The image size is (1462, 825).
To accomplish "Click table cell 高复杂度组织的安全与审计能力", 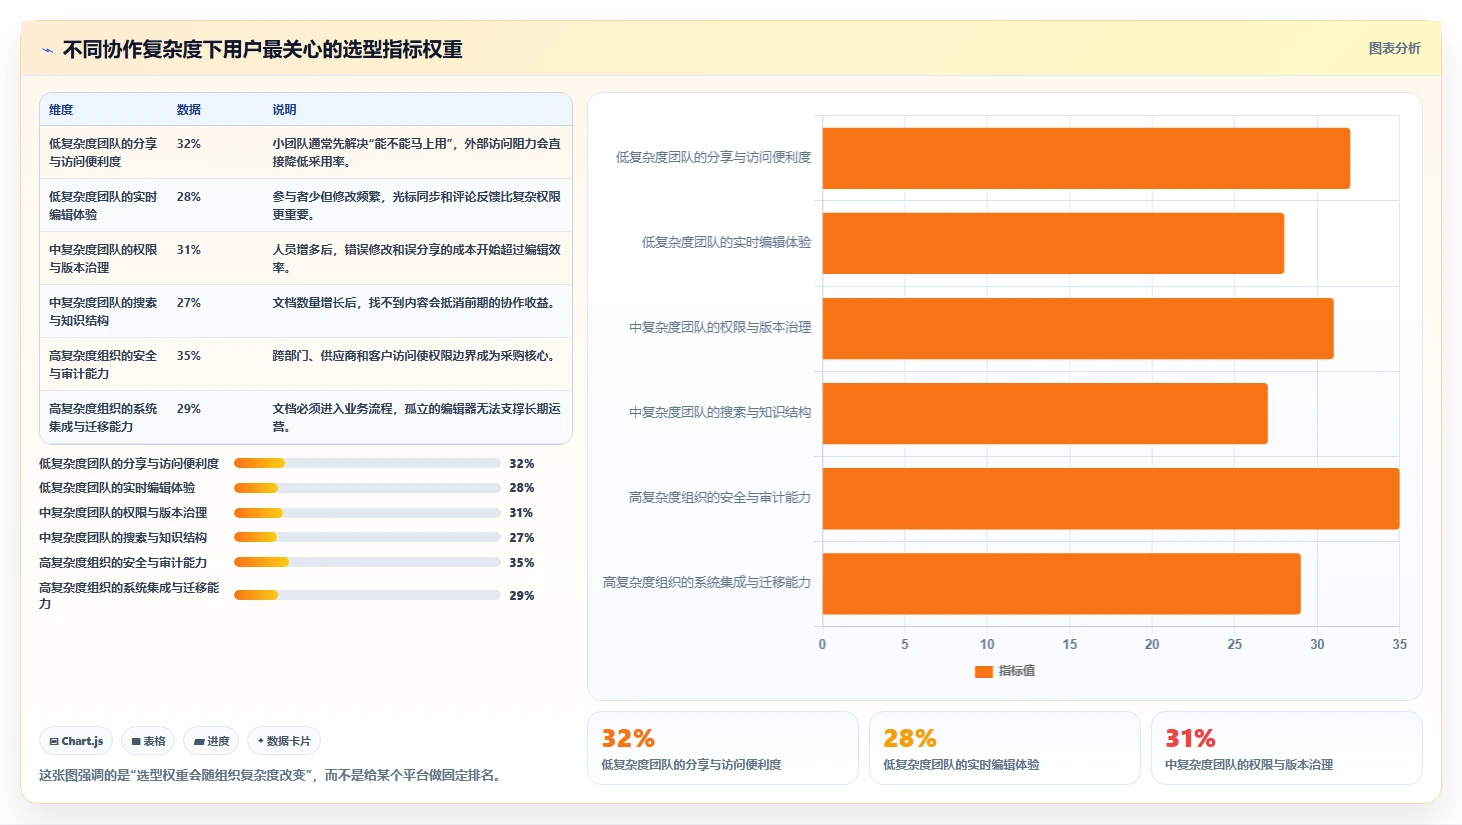I will 103,365.
